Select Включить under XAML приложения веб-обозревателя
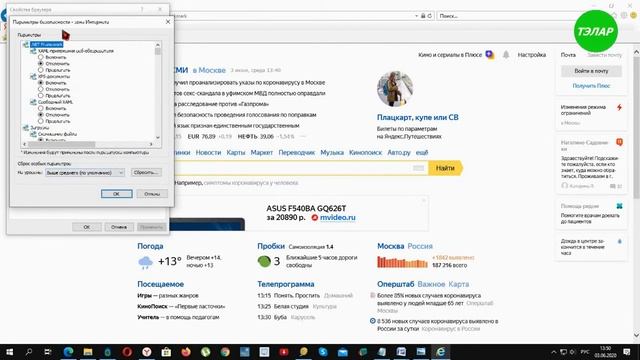 click(40, 57)
